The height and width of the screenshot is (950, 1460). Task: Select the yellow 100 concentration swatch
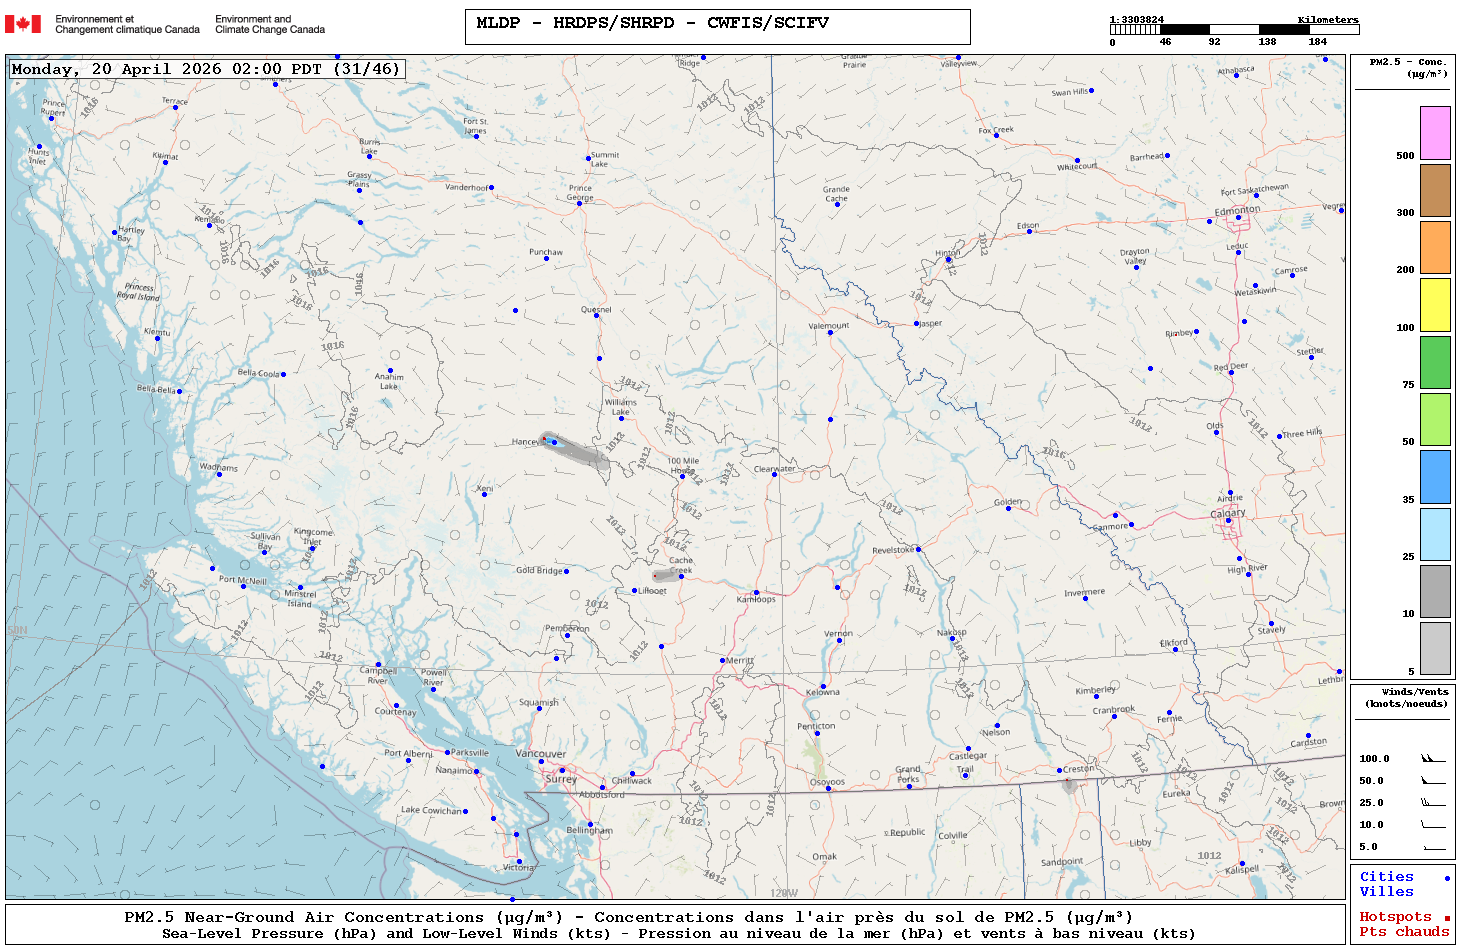(1435, 305)
